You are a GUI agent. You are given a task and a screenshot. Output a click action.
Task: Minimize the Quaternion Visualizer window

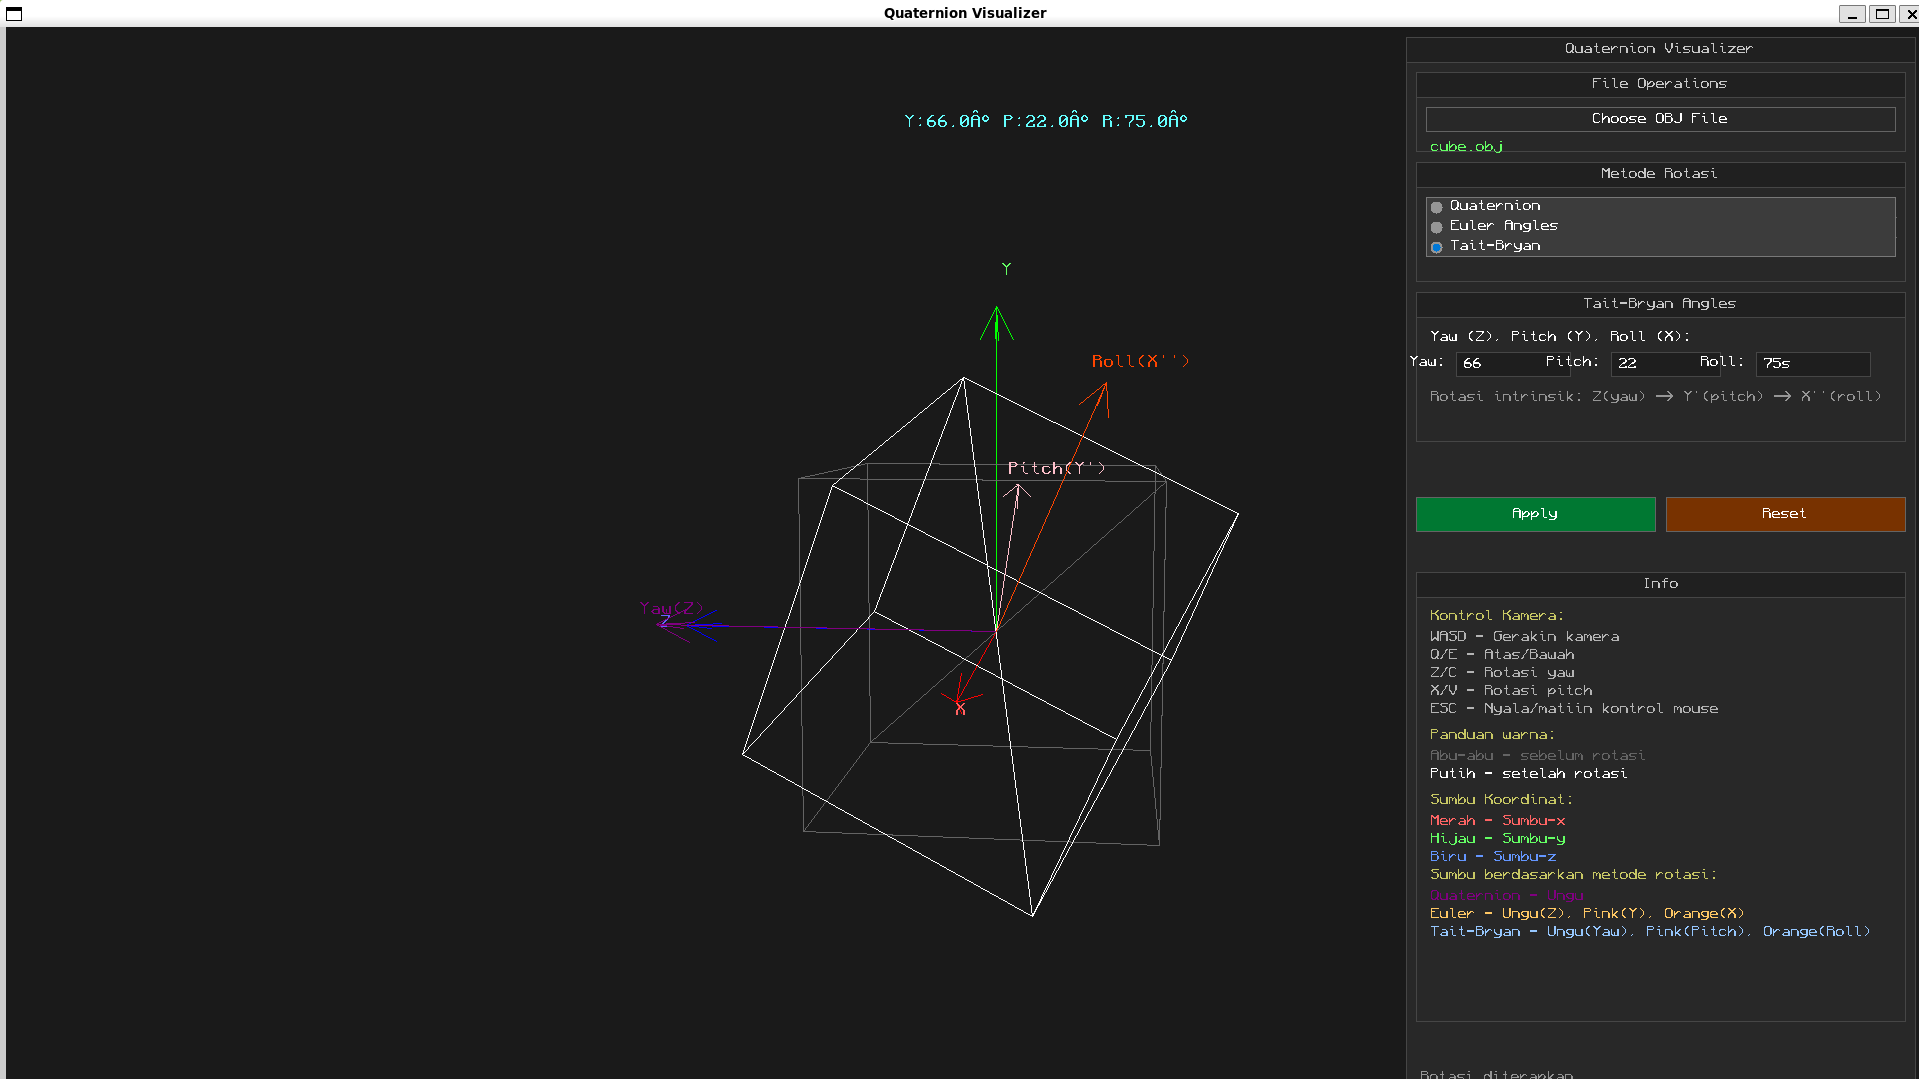pyautogui.click(x=1852, y=13)
